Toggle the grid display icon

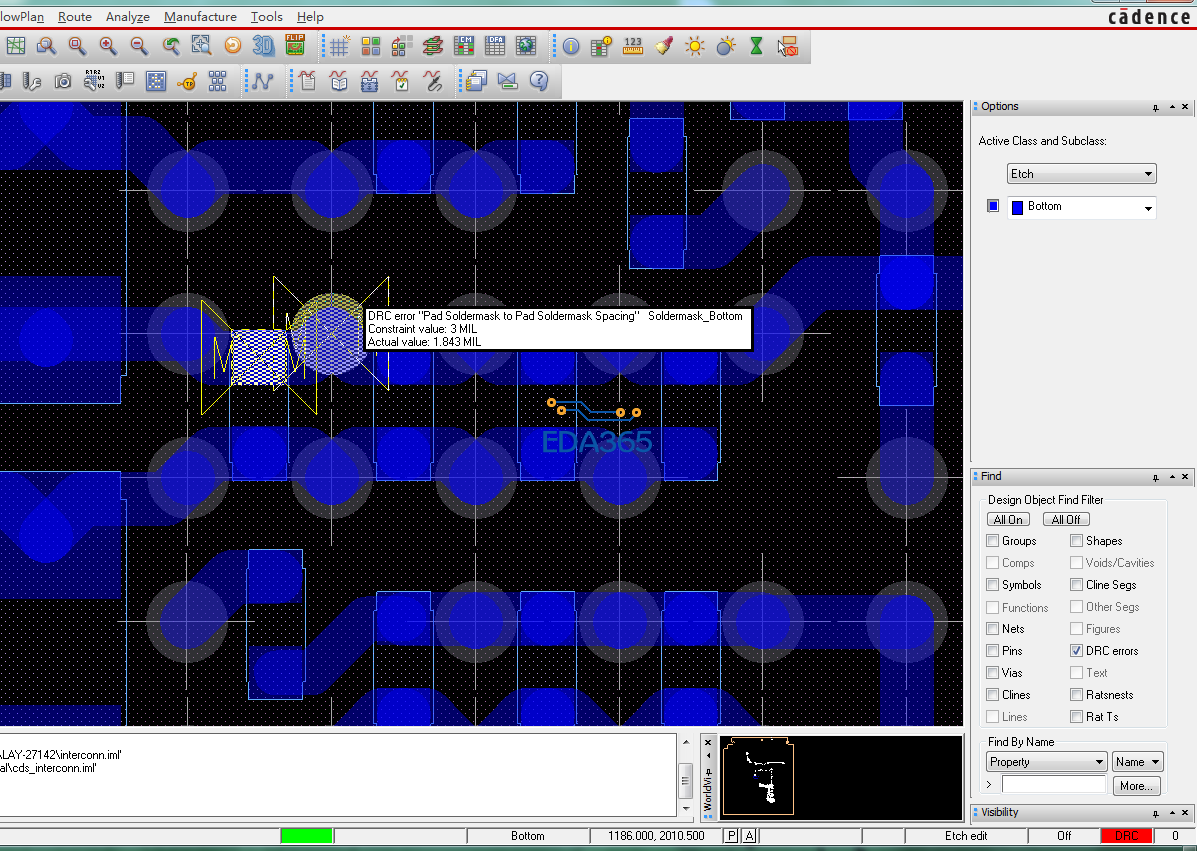click(x=339, y=46)
